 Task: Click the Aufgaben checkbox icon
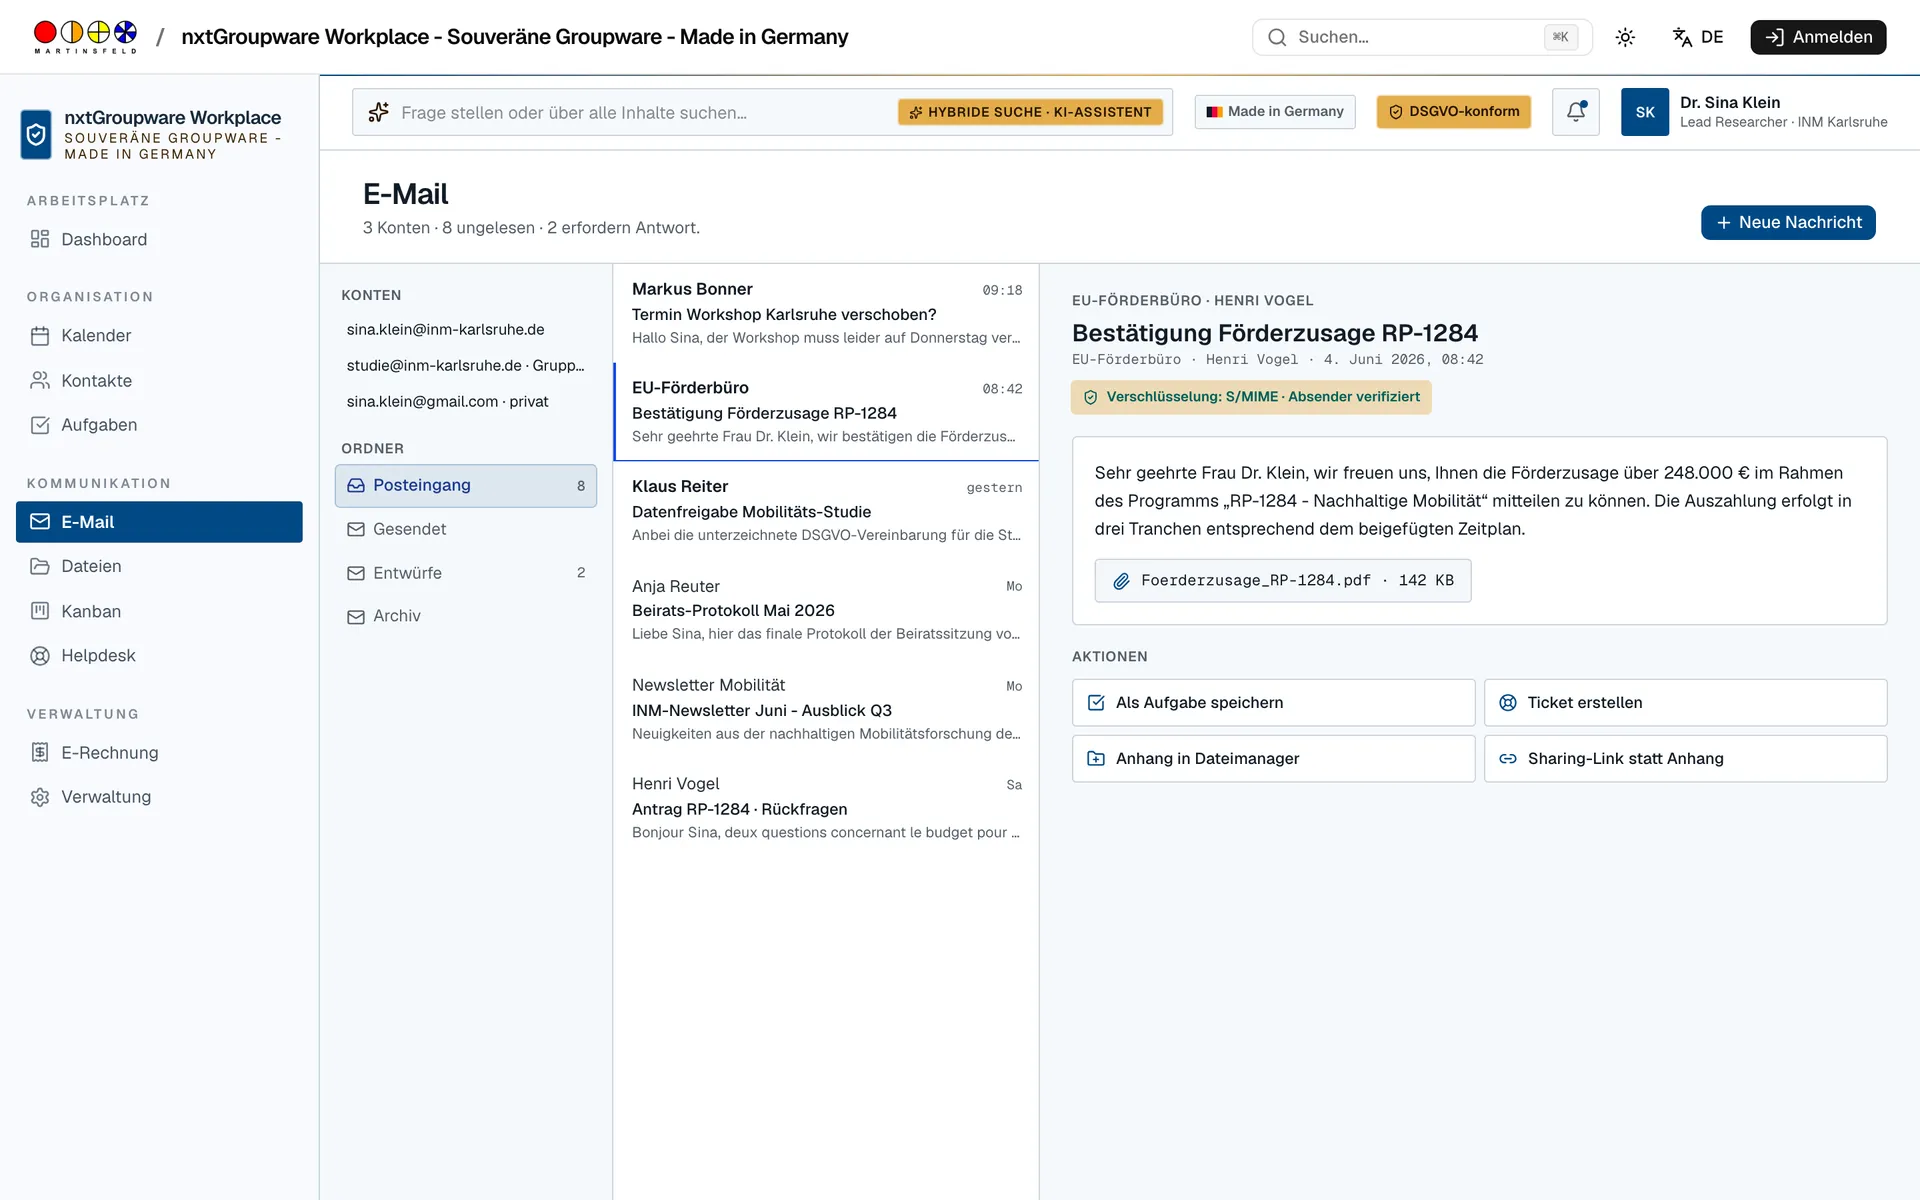[40, 425]
